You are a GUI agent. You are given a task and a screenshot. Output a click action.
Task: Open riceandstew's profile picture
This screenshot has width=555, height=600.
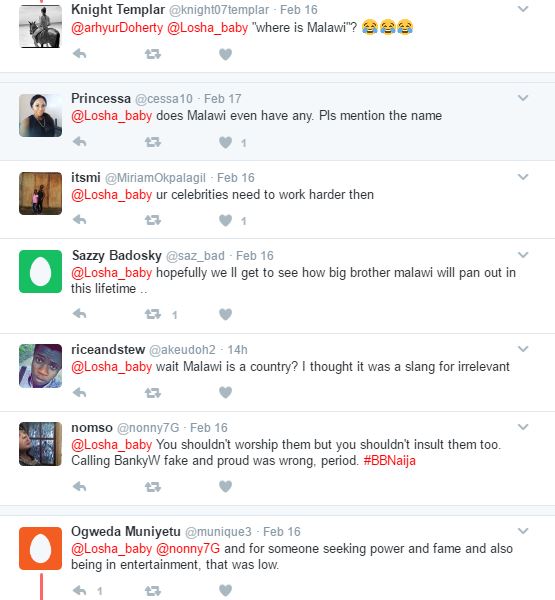pos(41,366)
